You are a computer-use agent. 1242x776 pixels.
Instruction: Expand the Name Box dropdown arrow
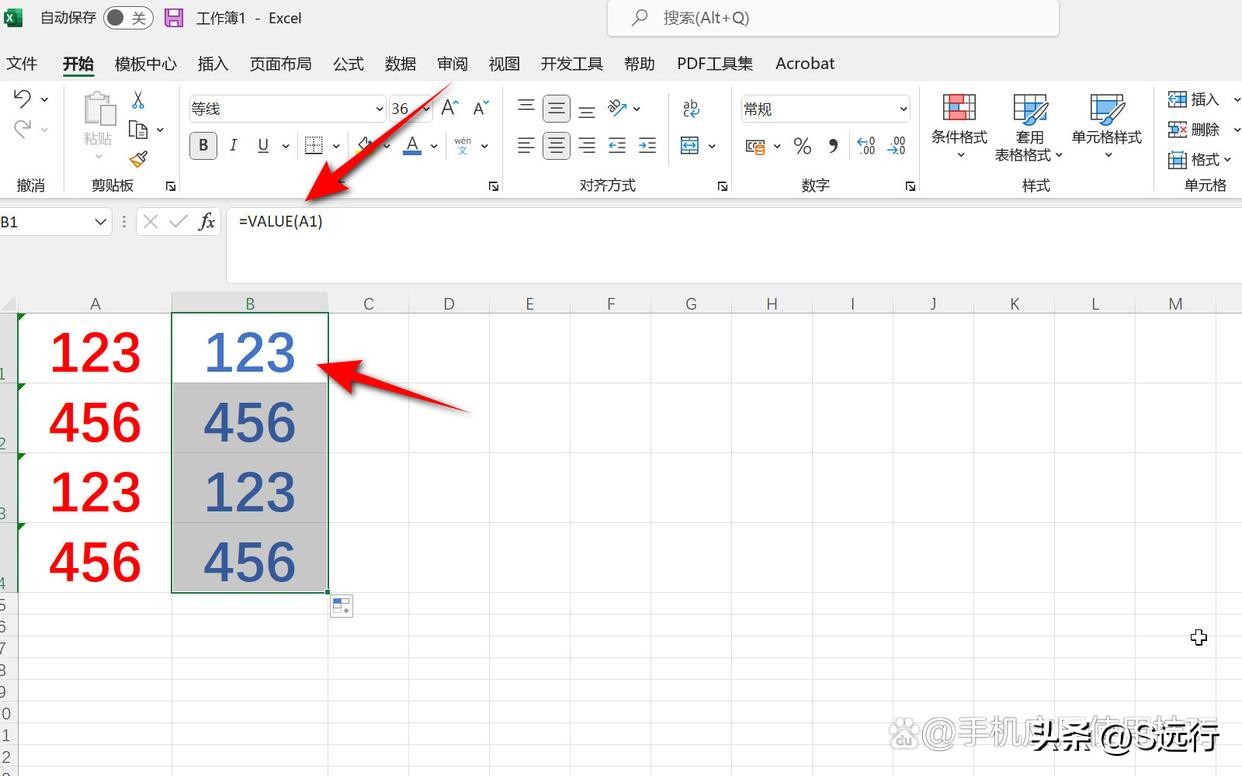(100, 222)
